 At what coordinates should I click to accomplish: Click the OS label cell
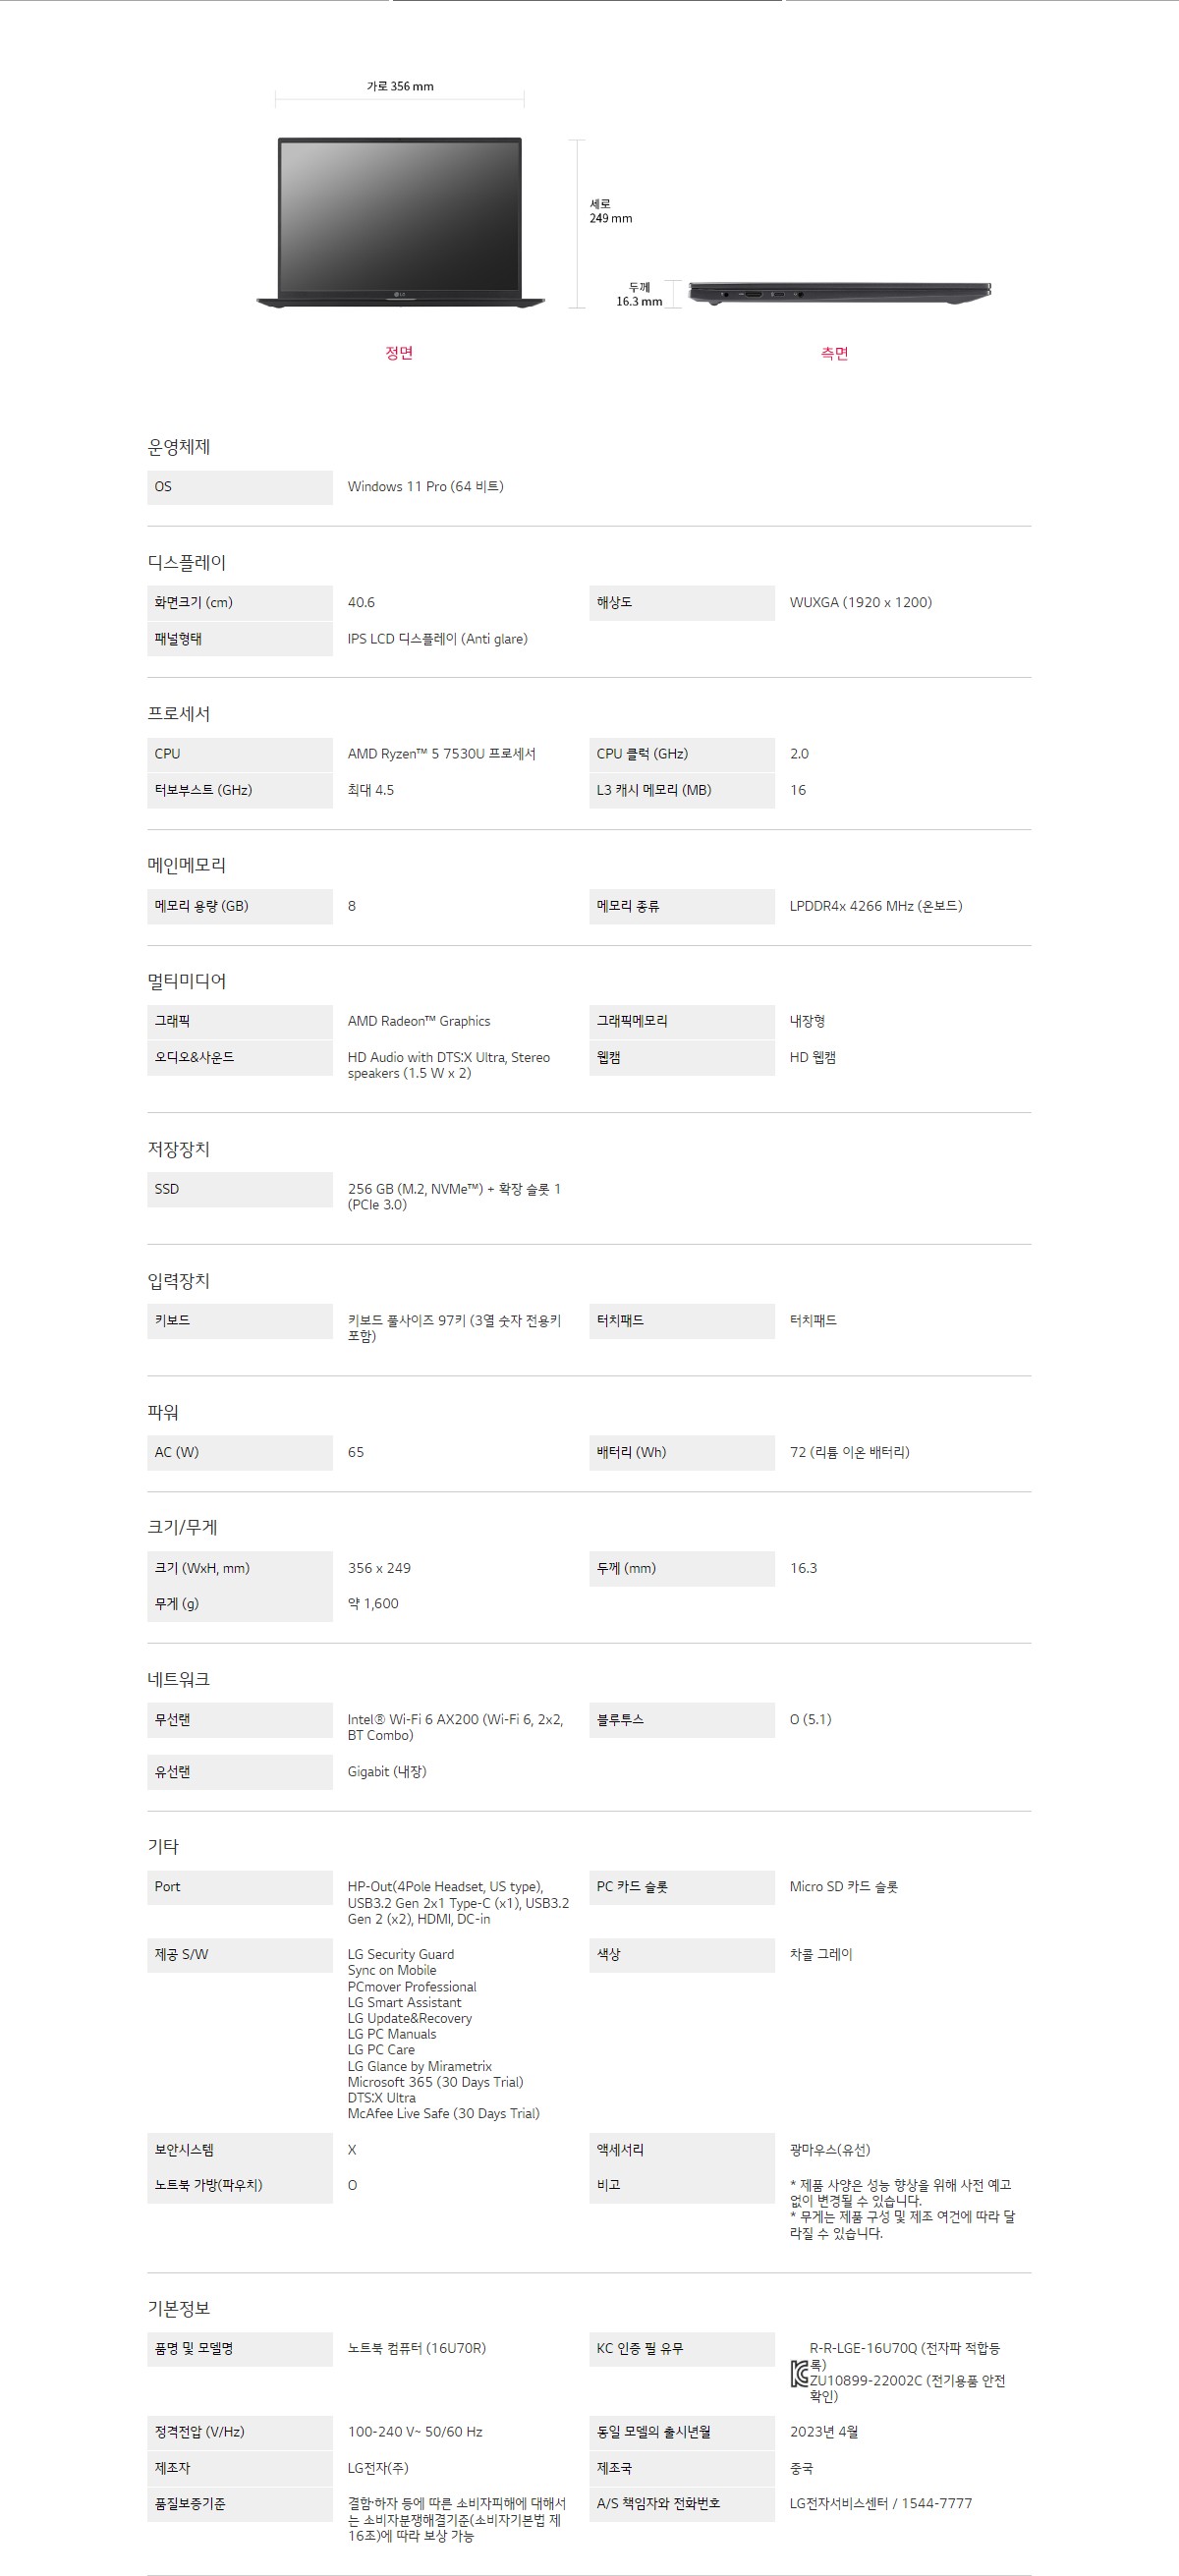pos(239,487)
